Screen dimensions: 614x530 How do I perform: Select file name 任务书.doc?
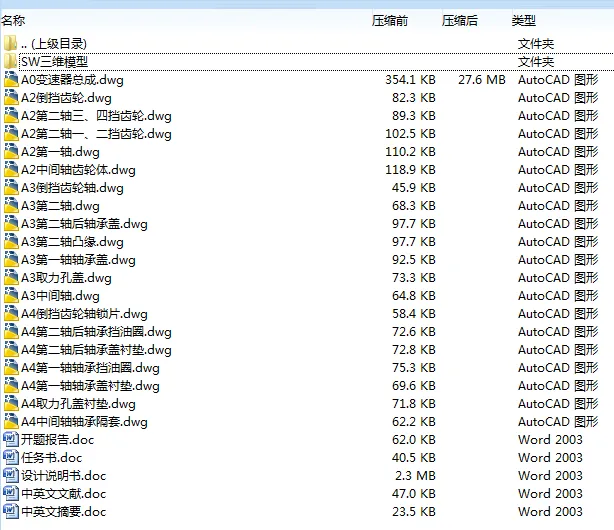[x=52, y=458]
